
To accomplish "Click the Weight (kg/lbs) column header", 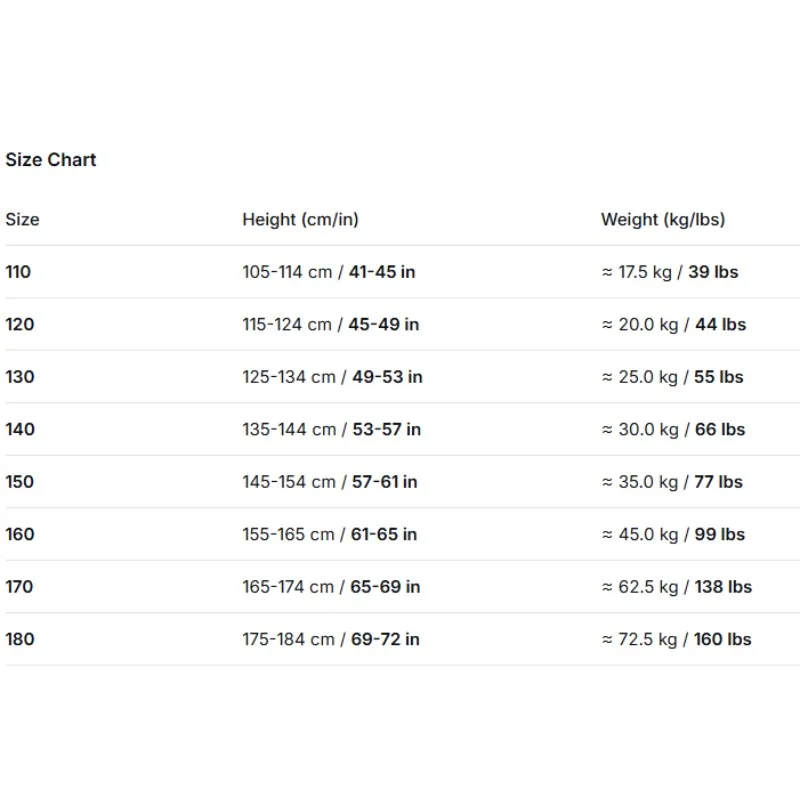I will 663,219.
